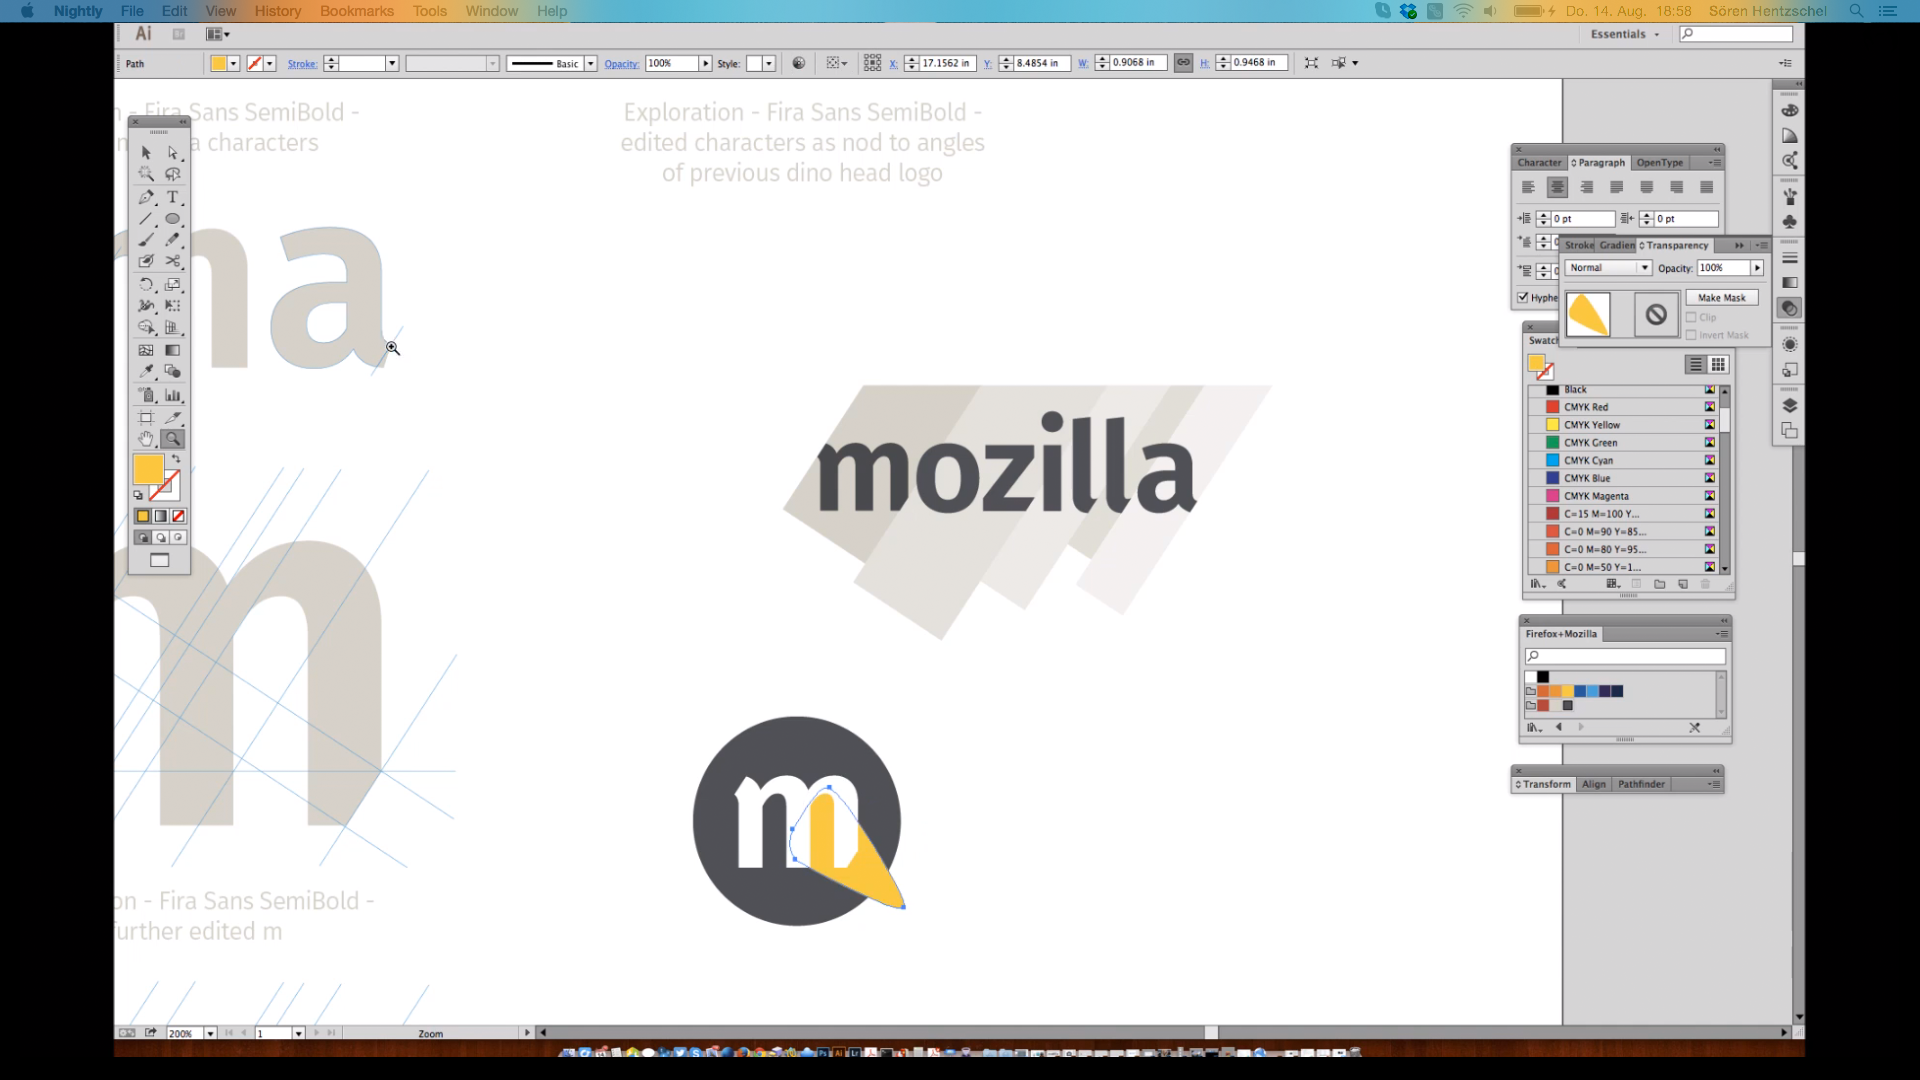The image size is (1920, 1080).
Task: Enable the Clip checkbox
Action: 1692,317
